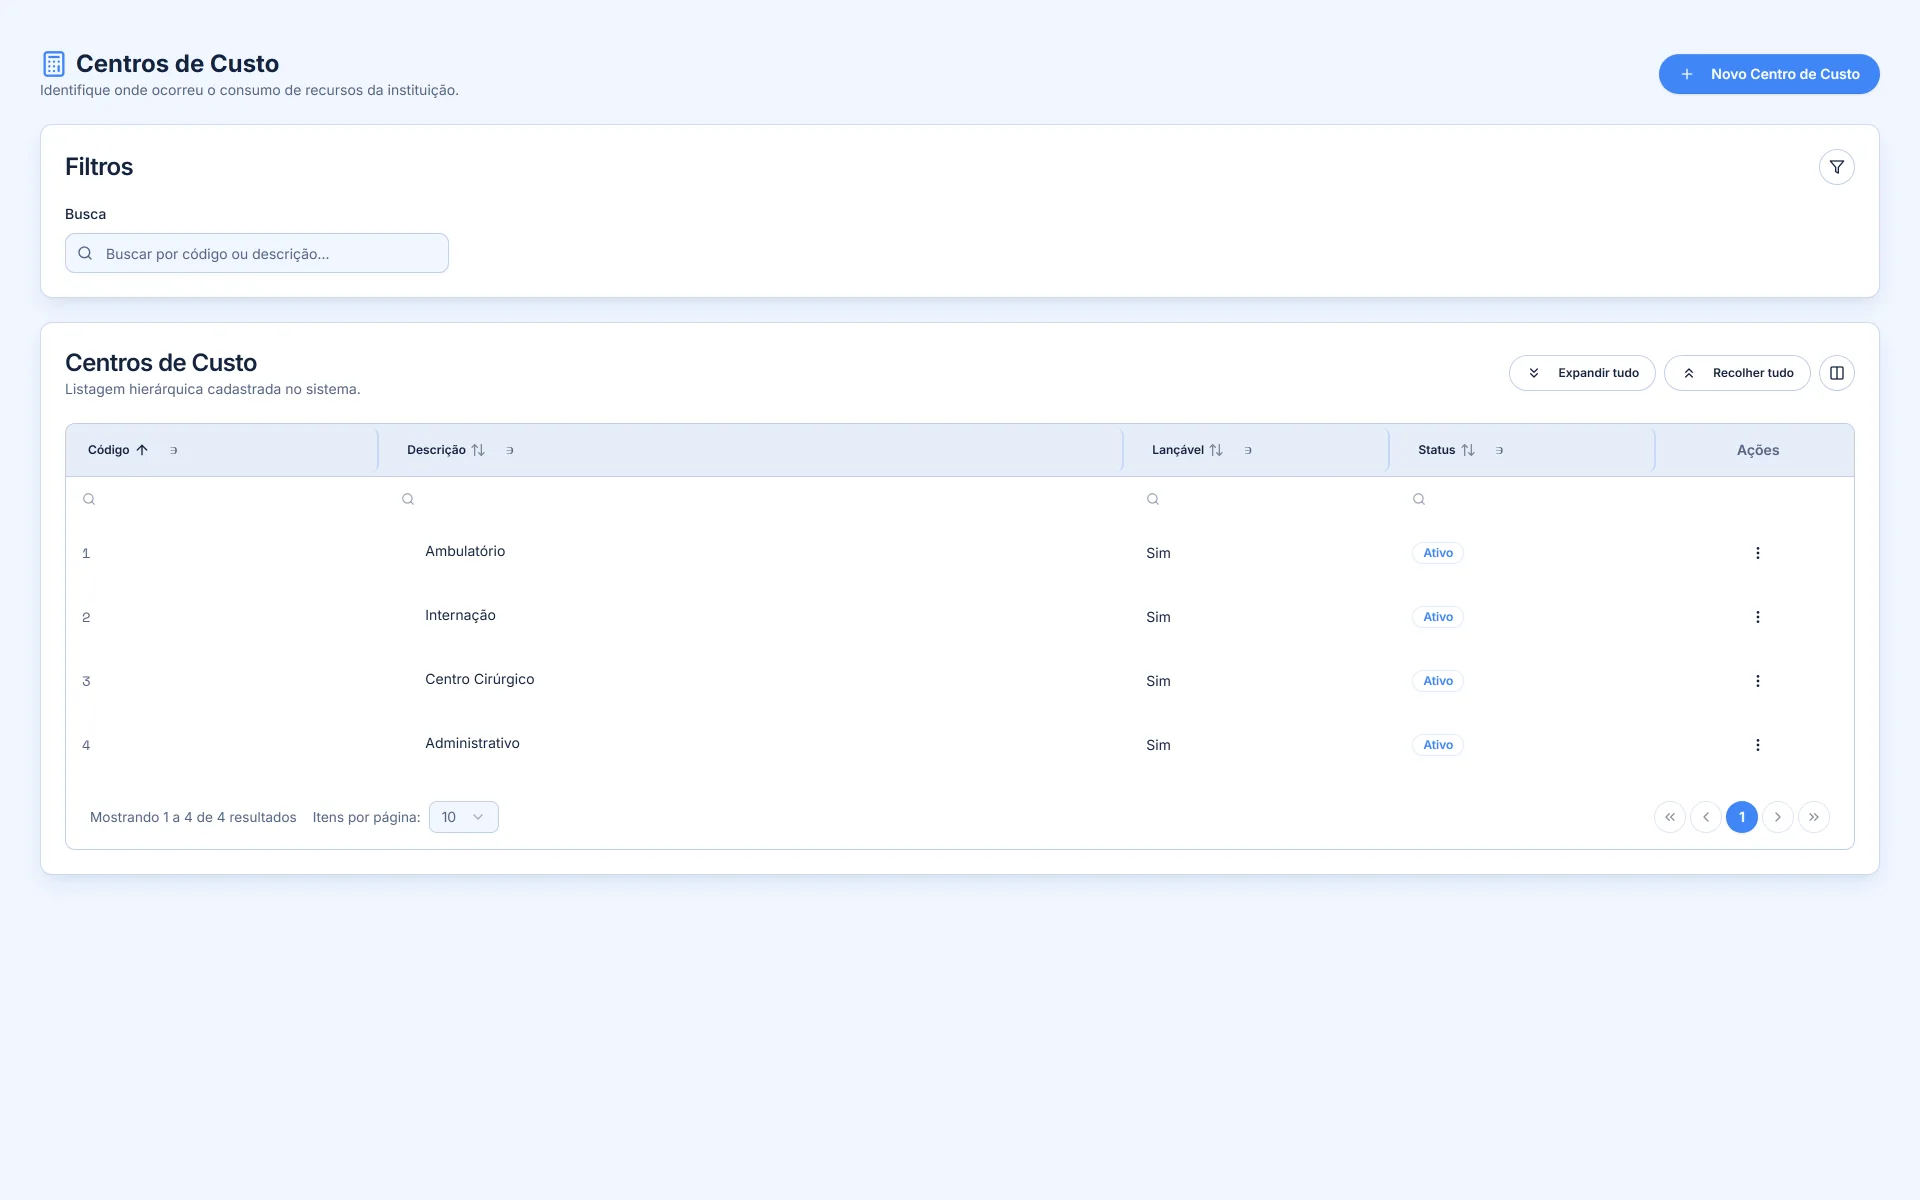Click the Internação description cell
This screenshot has width=1920, height=1200.
pos(460,615)
